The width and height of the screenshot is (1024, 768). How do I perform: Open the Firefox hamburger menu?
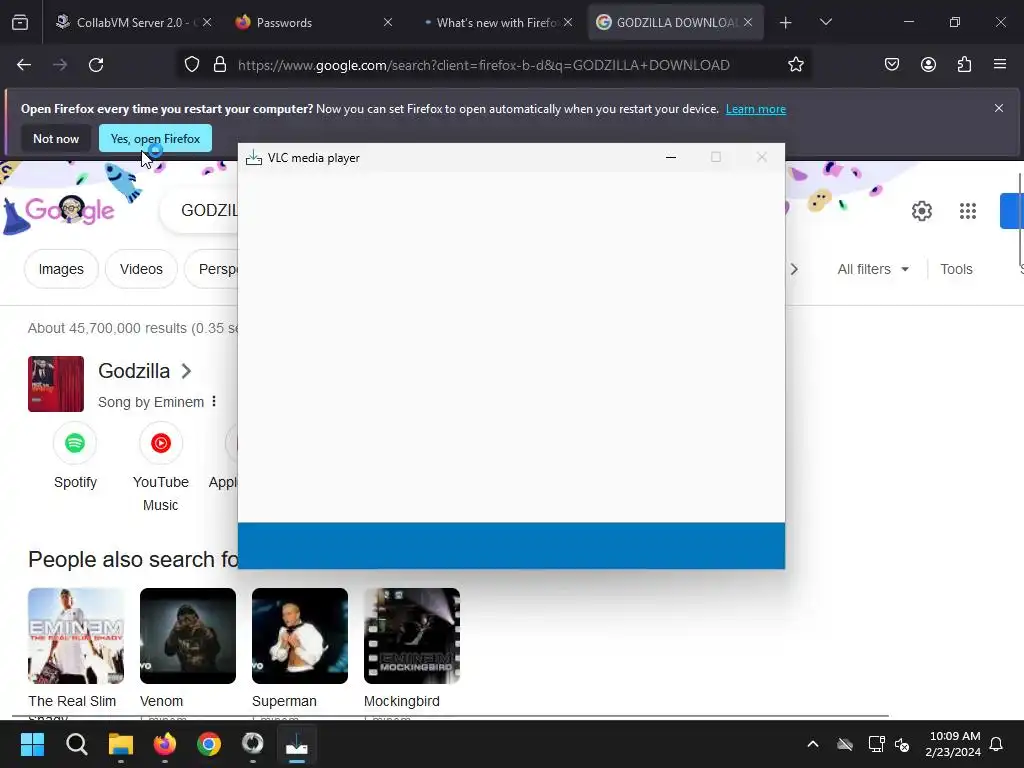[1000, 65]
